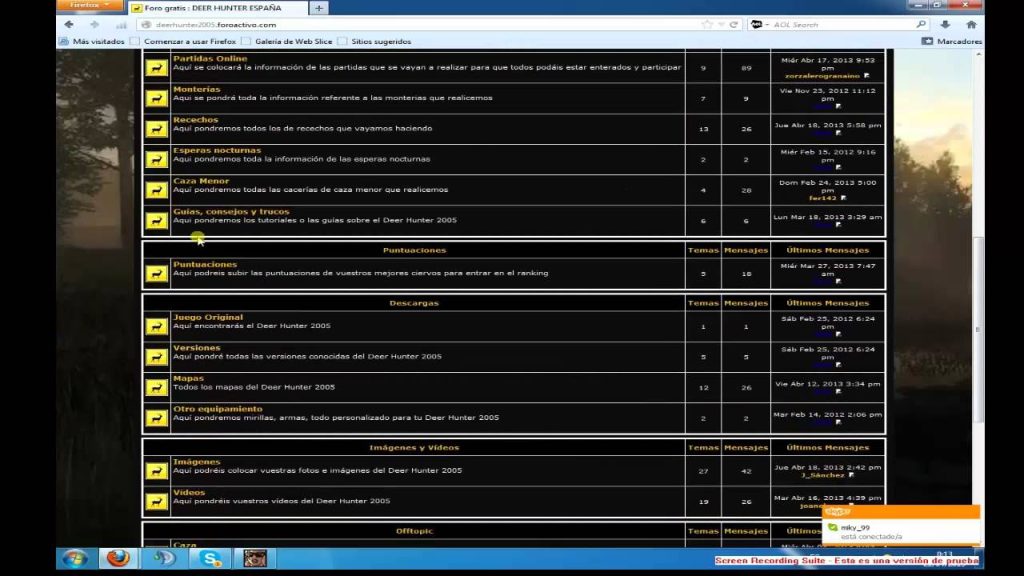Open the Juego Original forum link
The height and width of the screenshot is (576, 1024).
click(x=208, y=317)
